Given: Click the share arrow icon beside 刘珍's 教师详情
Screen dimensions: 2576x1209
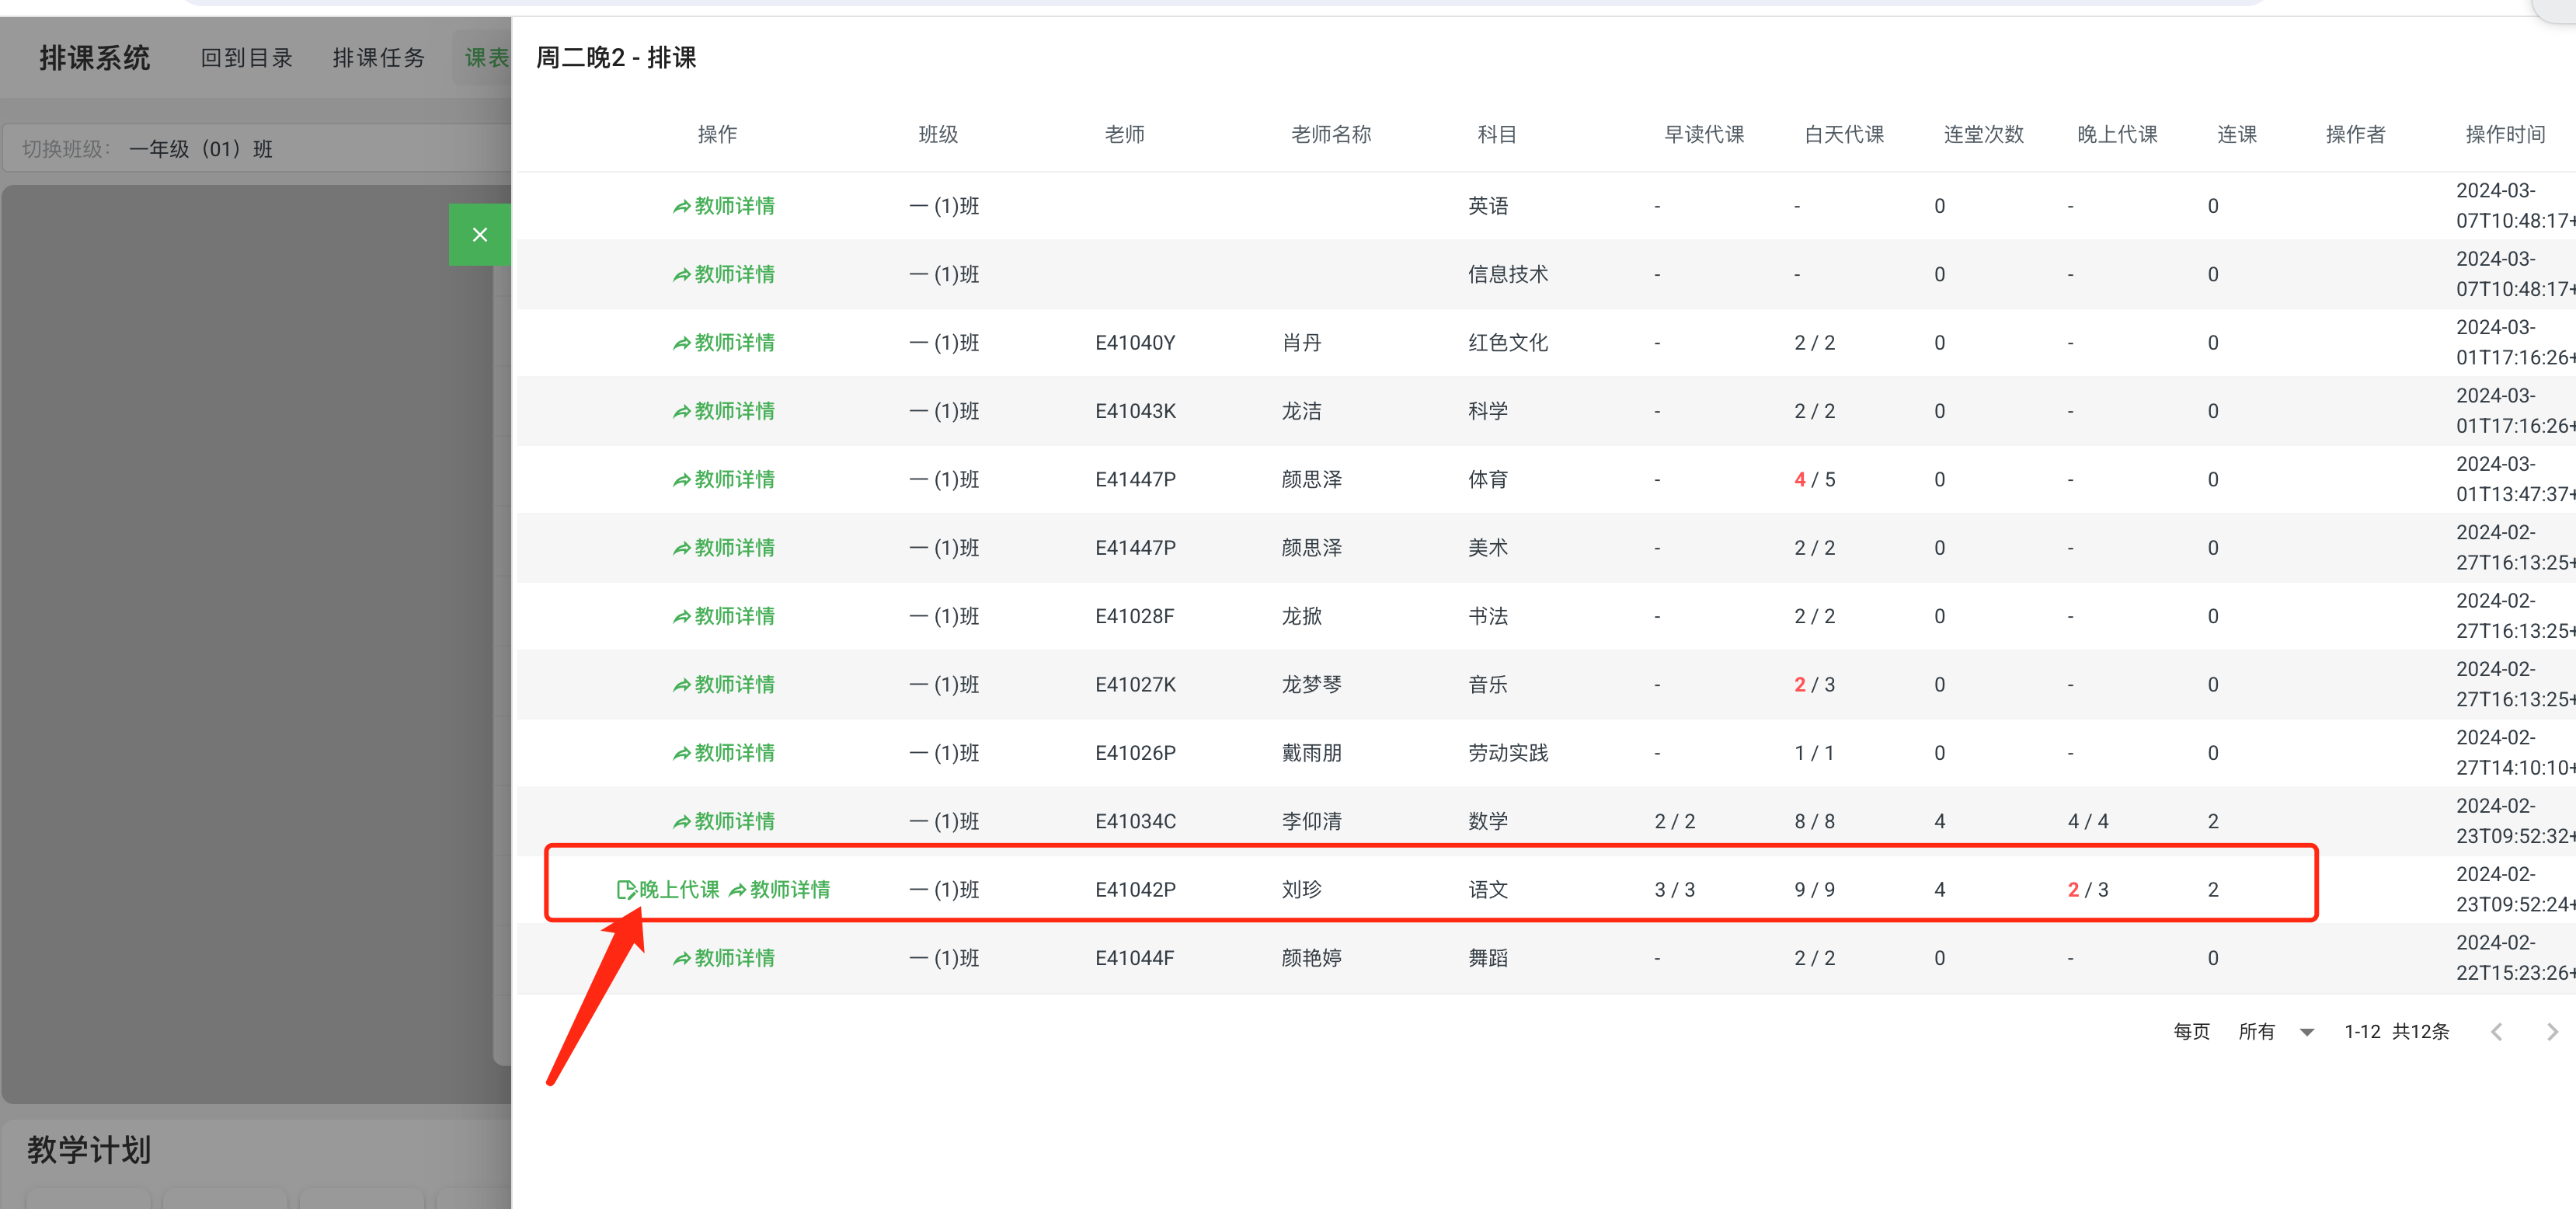Looking at the screenshot, I should tap(737, 889).
